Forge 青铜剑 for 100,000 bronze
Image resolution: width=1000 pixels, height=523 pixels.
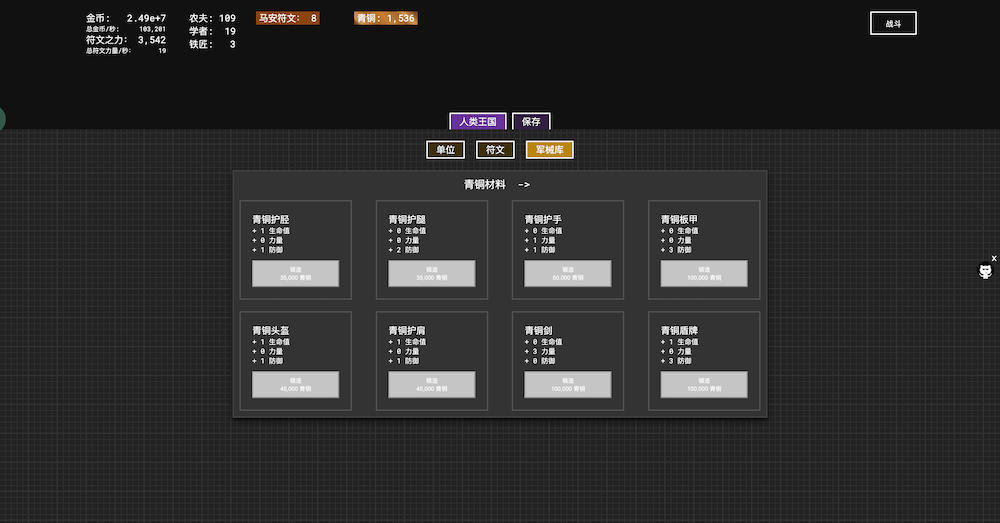point(567,384)
